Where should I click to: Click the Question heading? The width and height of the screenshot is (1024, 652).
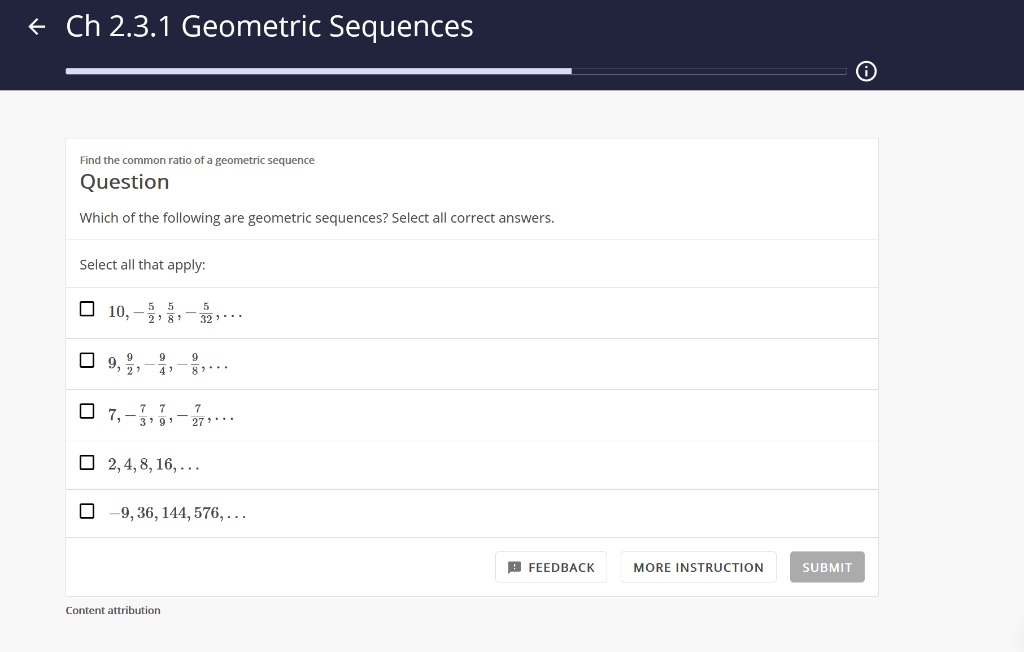pyautogui.click(x=124, y=182)
